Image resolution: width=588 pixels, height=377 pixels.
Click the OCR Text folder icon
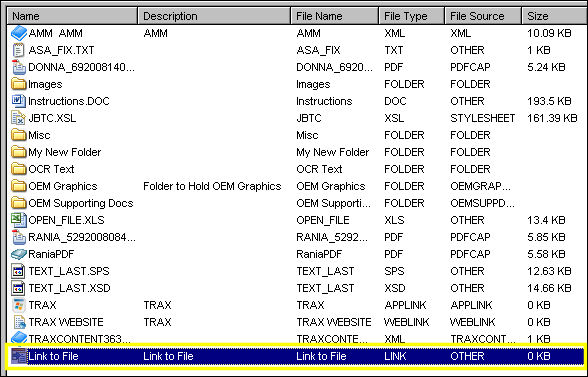pos(19,169)
